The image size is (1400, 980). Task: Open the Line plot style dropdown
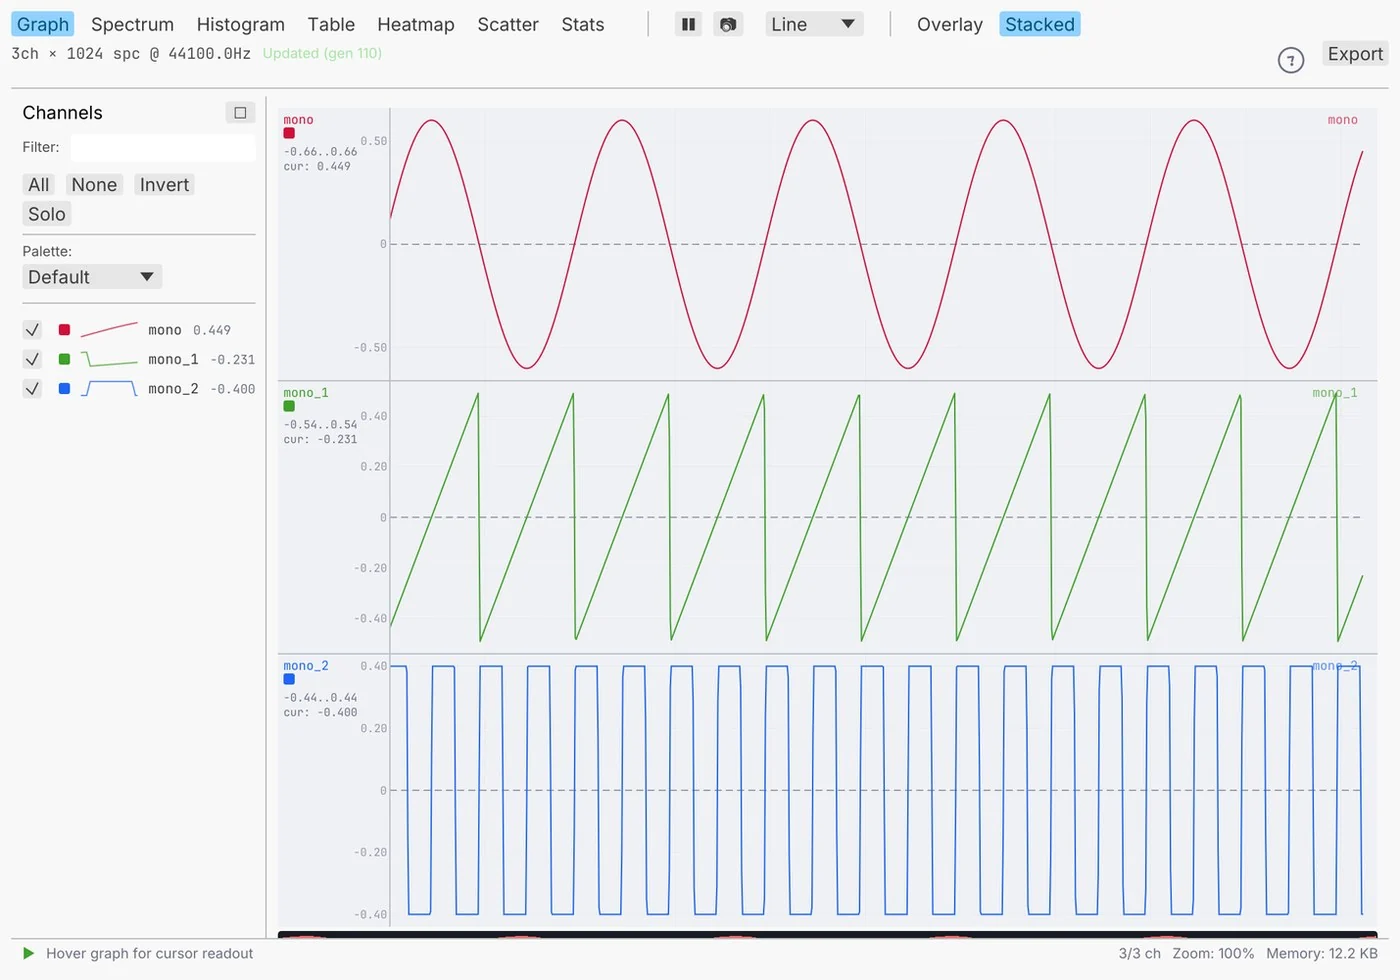click(x=814, y=24)
